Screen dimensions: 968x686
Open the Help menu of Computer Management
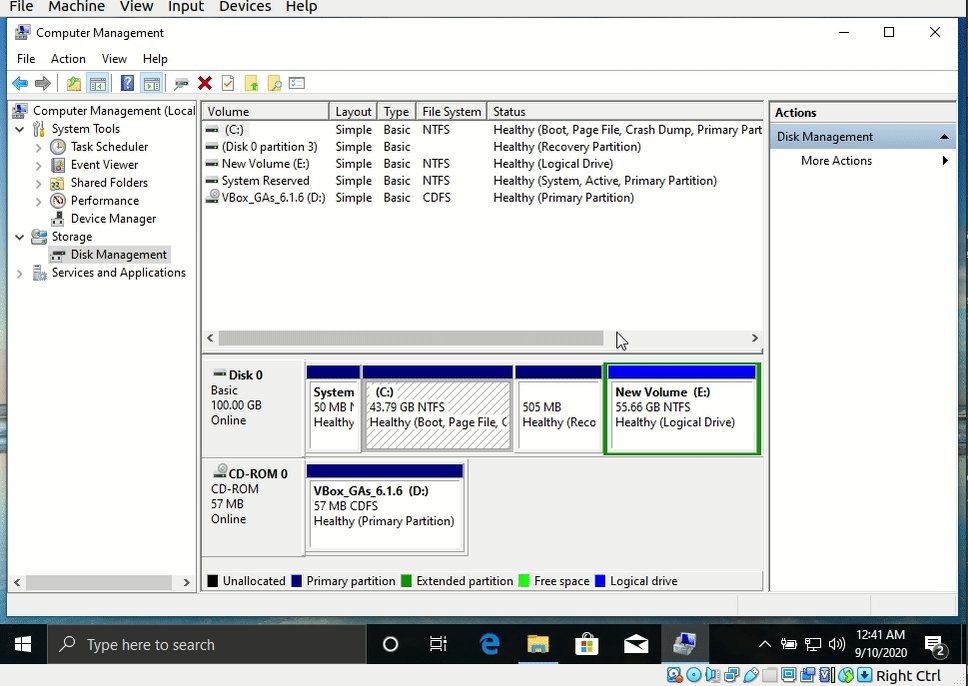tap(155, 59)
